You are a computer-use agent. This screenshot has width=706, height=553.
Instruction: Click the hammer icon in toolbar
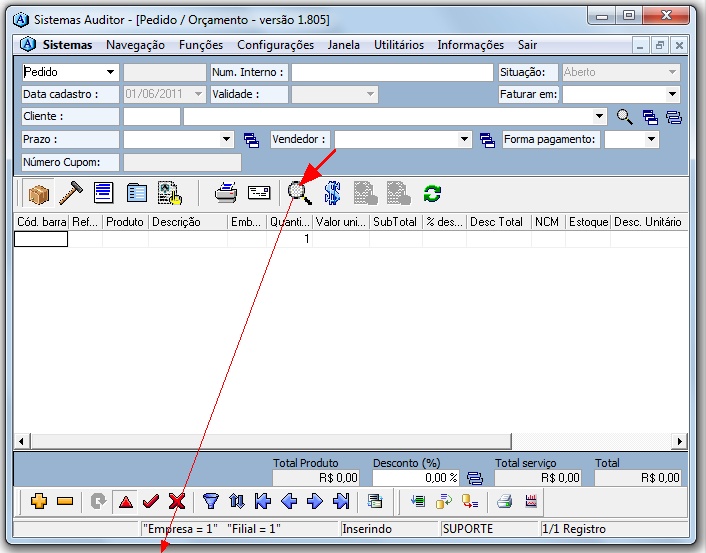click(71, 194)
